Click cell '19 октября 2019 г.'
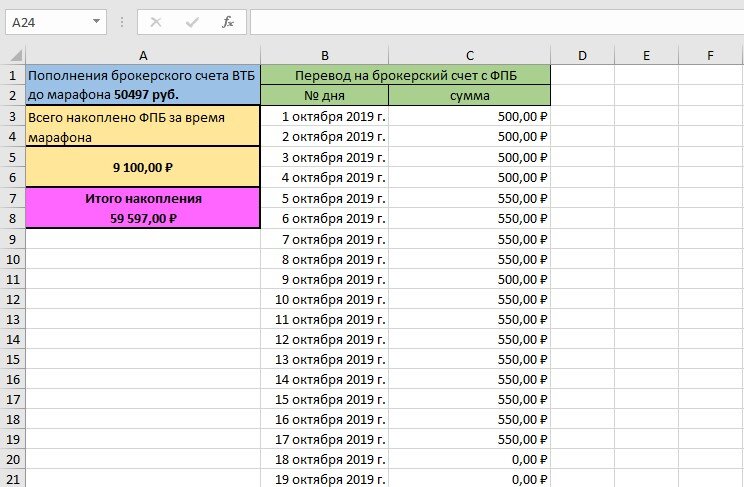The height and width of the screenshot is (487, 744). pos(325,478)
